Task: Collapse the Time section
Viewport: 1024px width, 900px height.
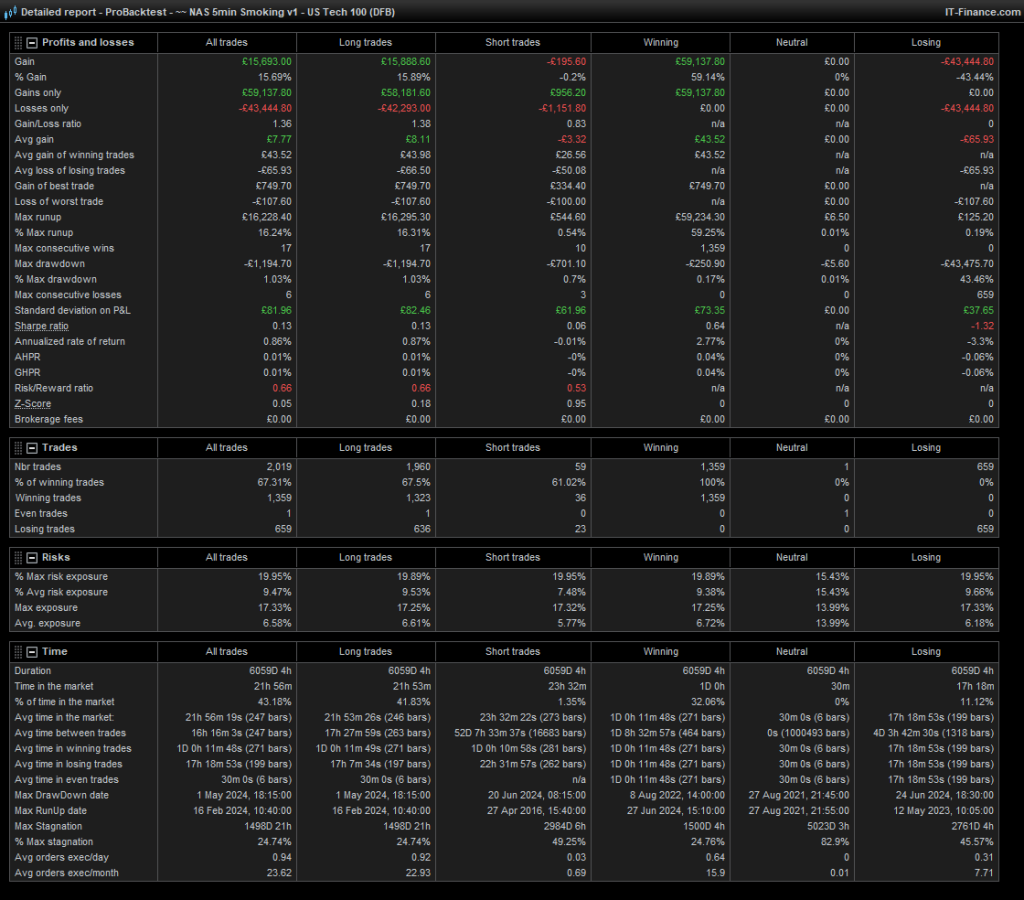Action: pos(33,651)
